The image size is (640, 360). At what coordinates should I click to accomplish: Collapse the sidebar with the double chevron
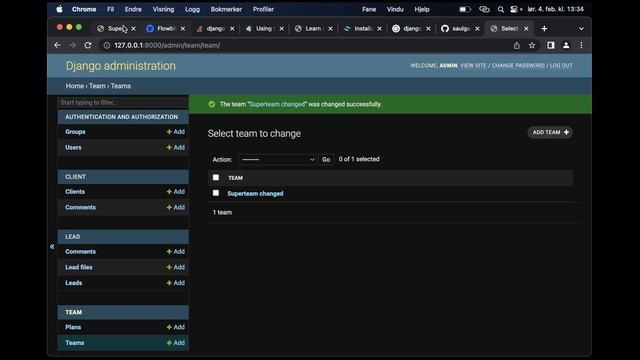[52, 247]
